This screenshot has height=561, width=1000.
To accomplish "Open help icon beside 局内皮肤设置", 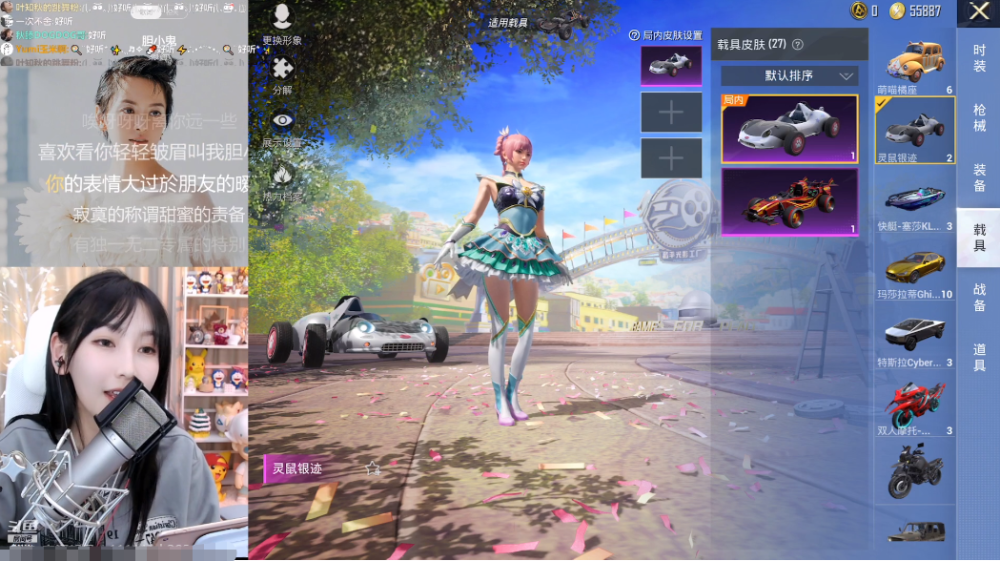I will pos(634,35).
